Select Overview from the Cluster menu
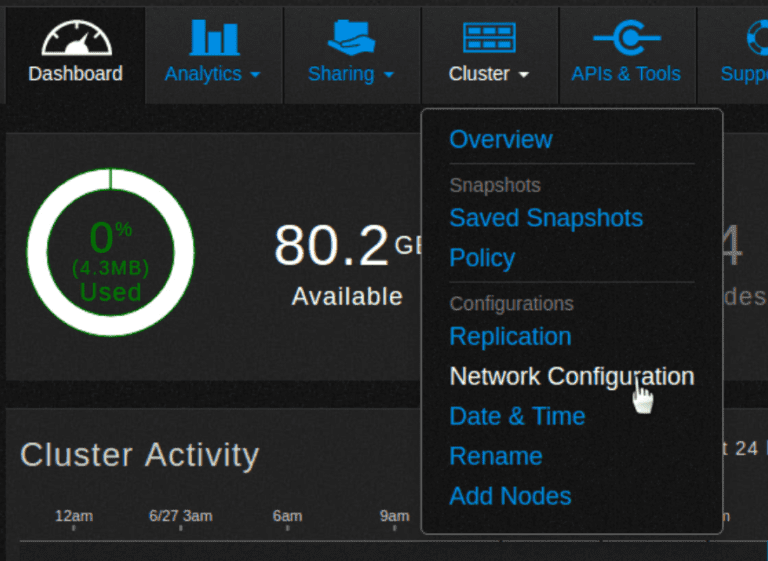Screen dimensions: 768x561 click(500, 139)
